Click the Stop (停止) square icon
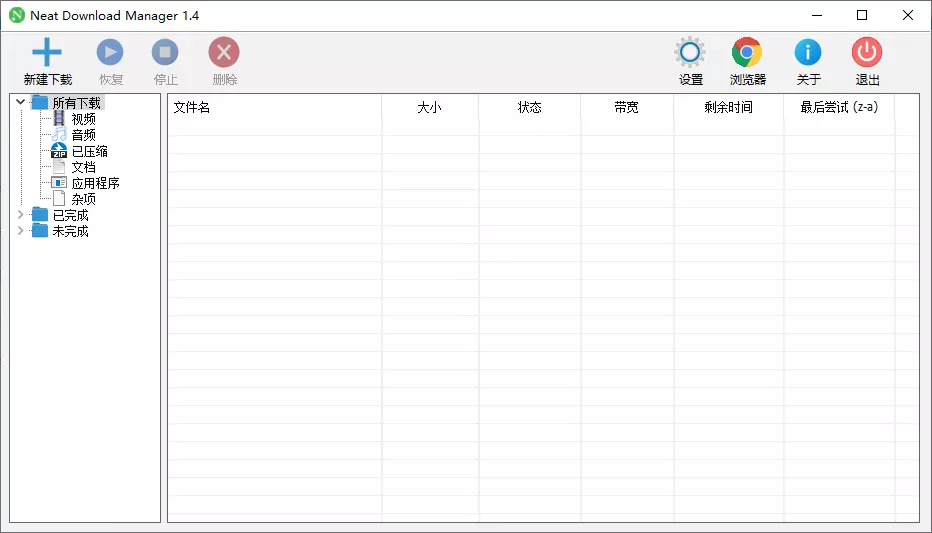 [165, 52]
